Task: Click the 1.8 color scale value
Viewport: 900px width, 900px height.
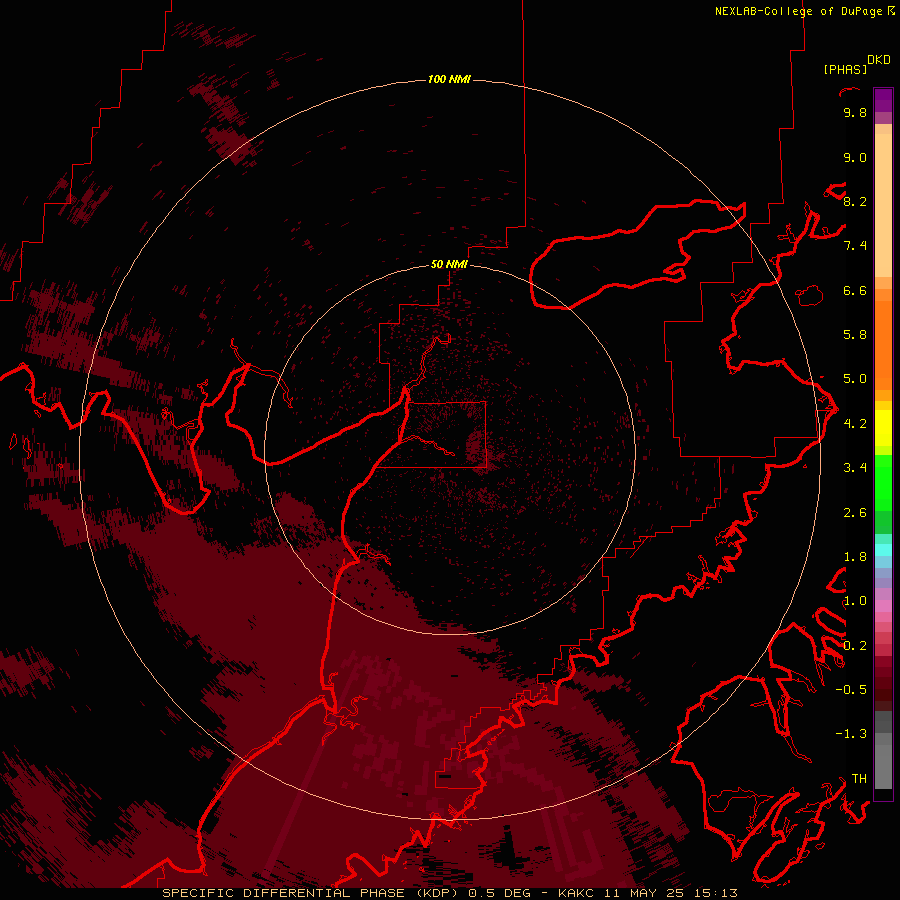Action: [x=855, y=557]
